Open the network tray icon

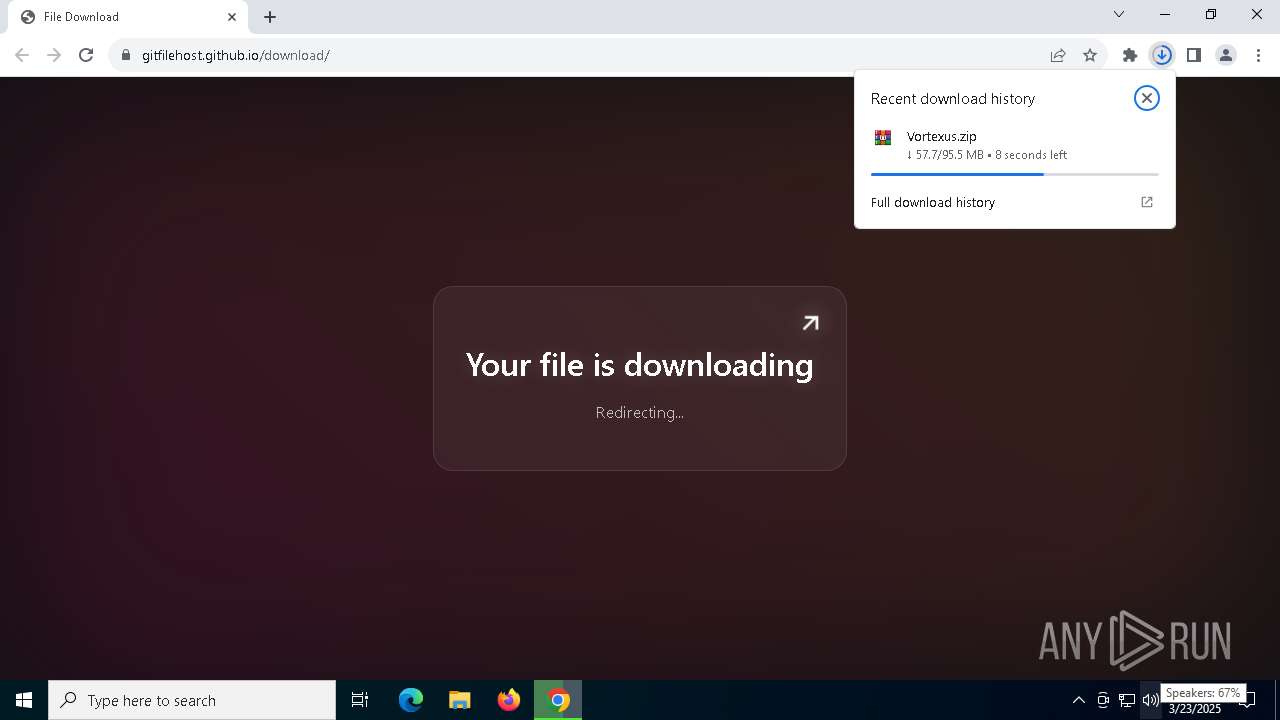click(x=1127, y=700)
